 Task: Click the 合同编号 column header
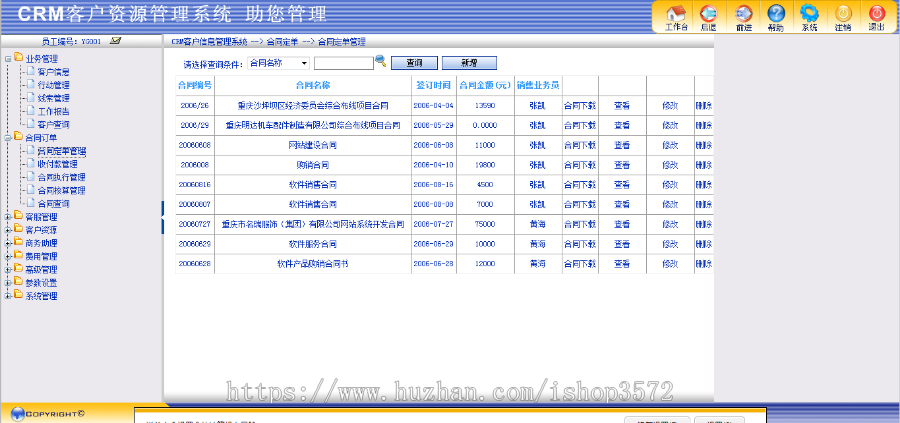(x=195, y=85)
